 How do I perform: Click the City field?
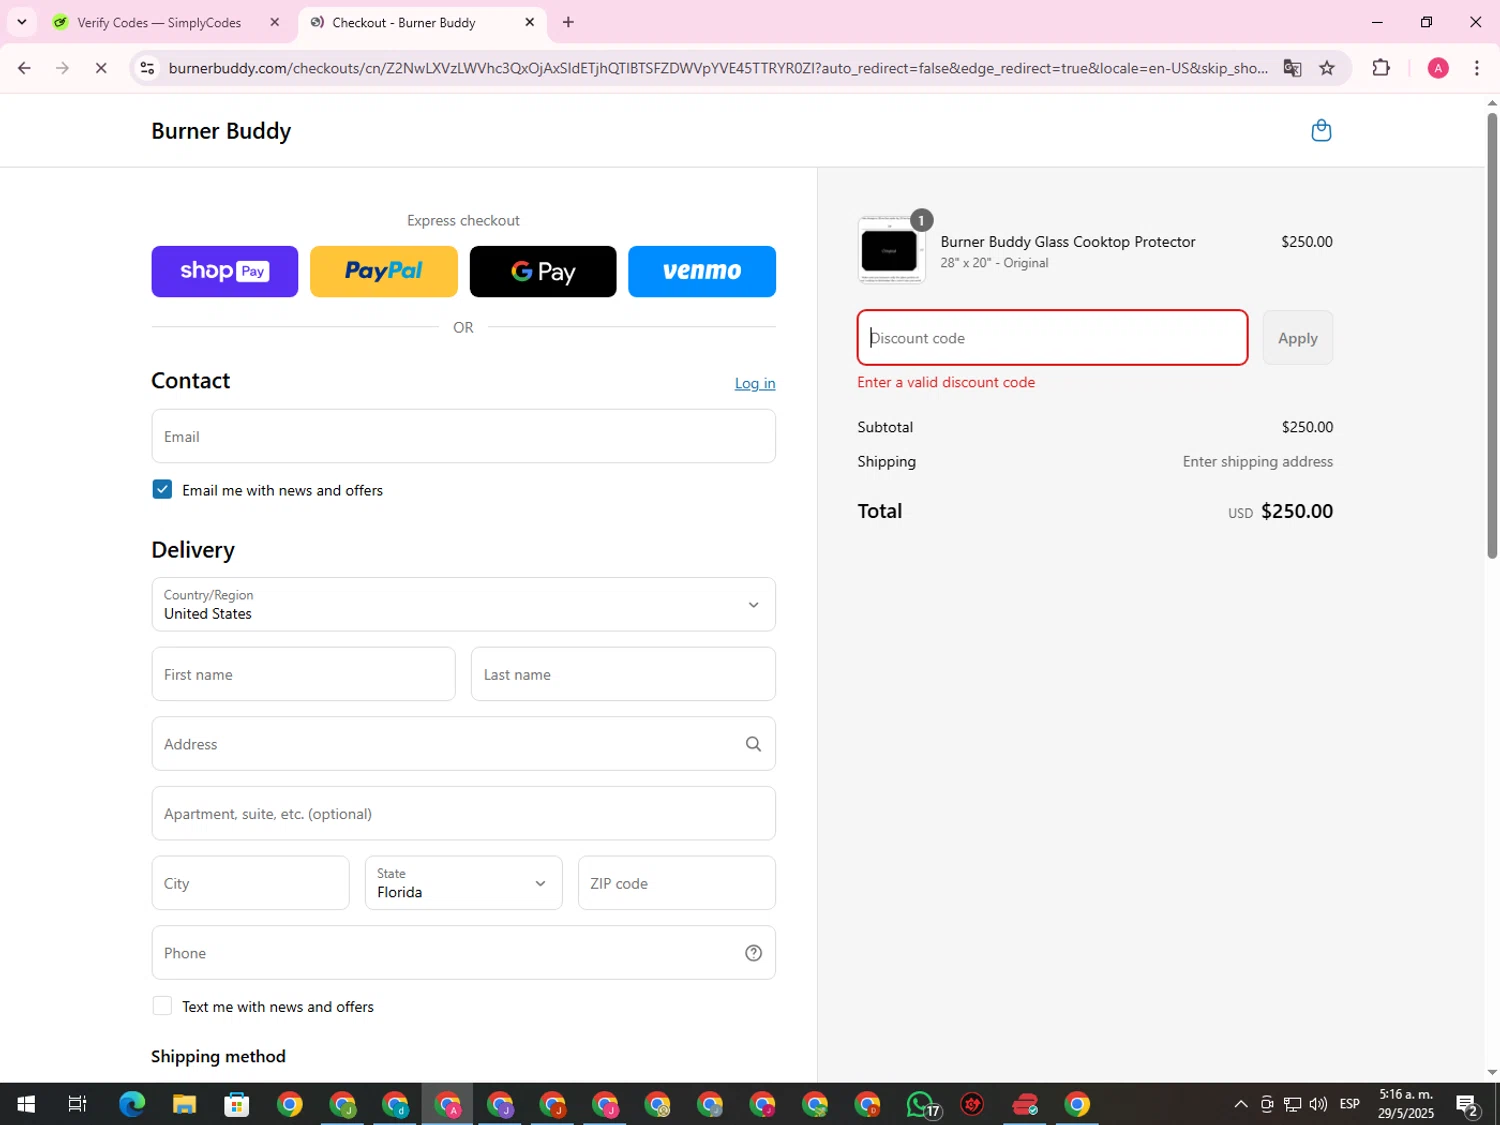click(x=250, y=883)
